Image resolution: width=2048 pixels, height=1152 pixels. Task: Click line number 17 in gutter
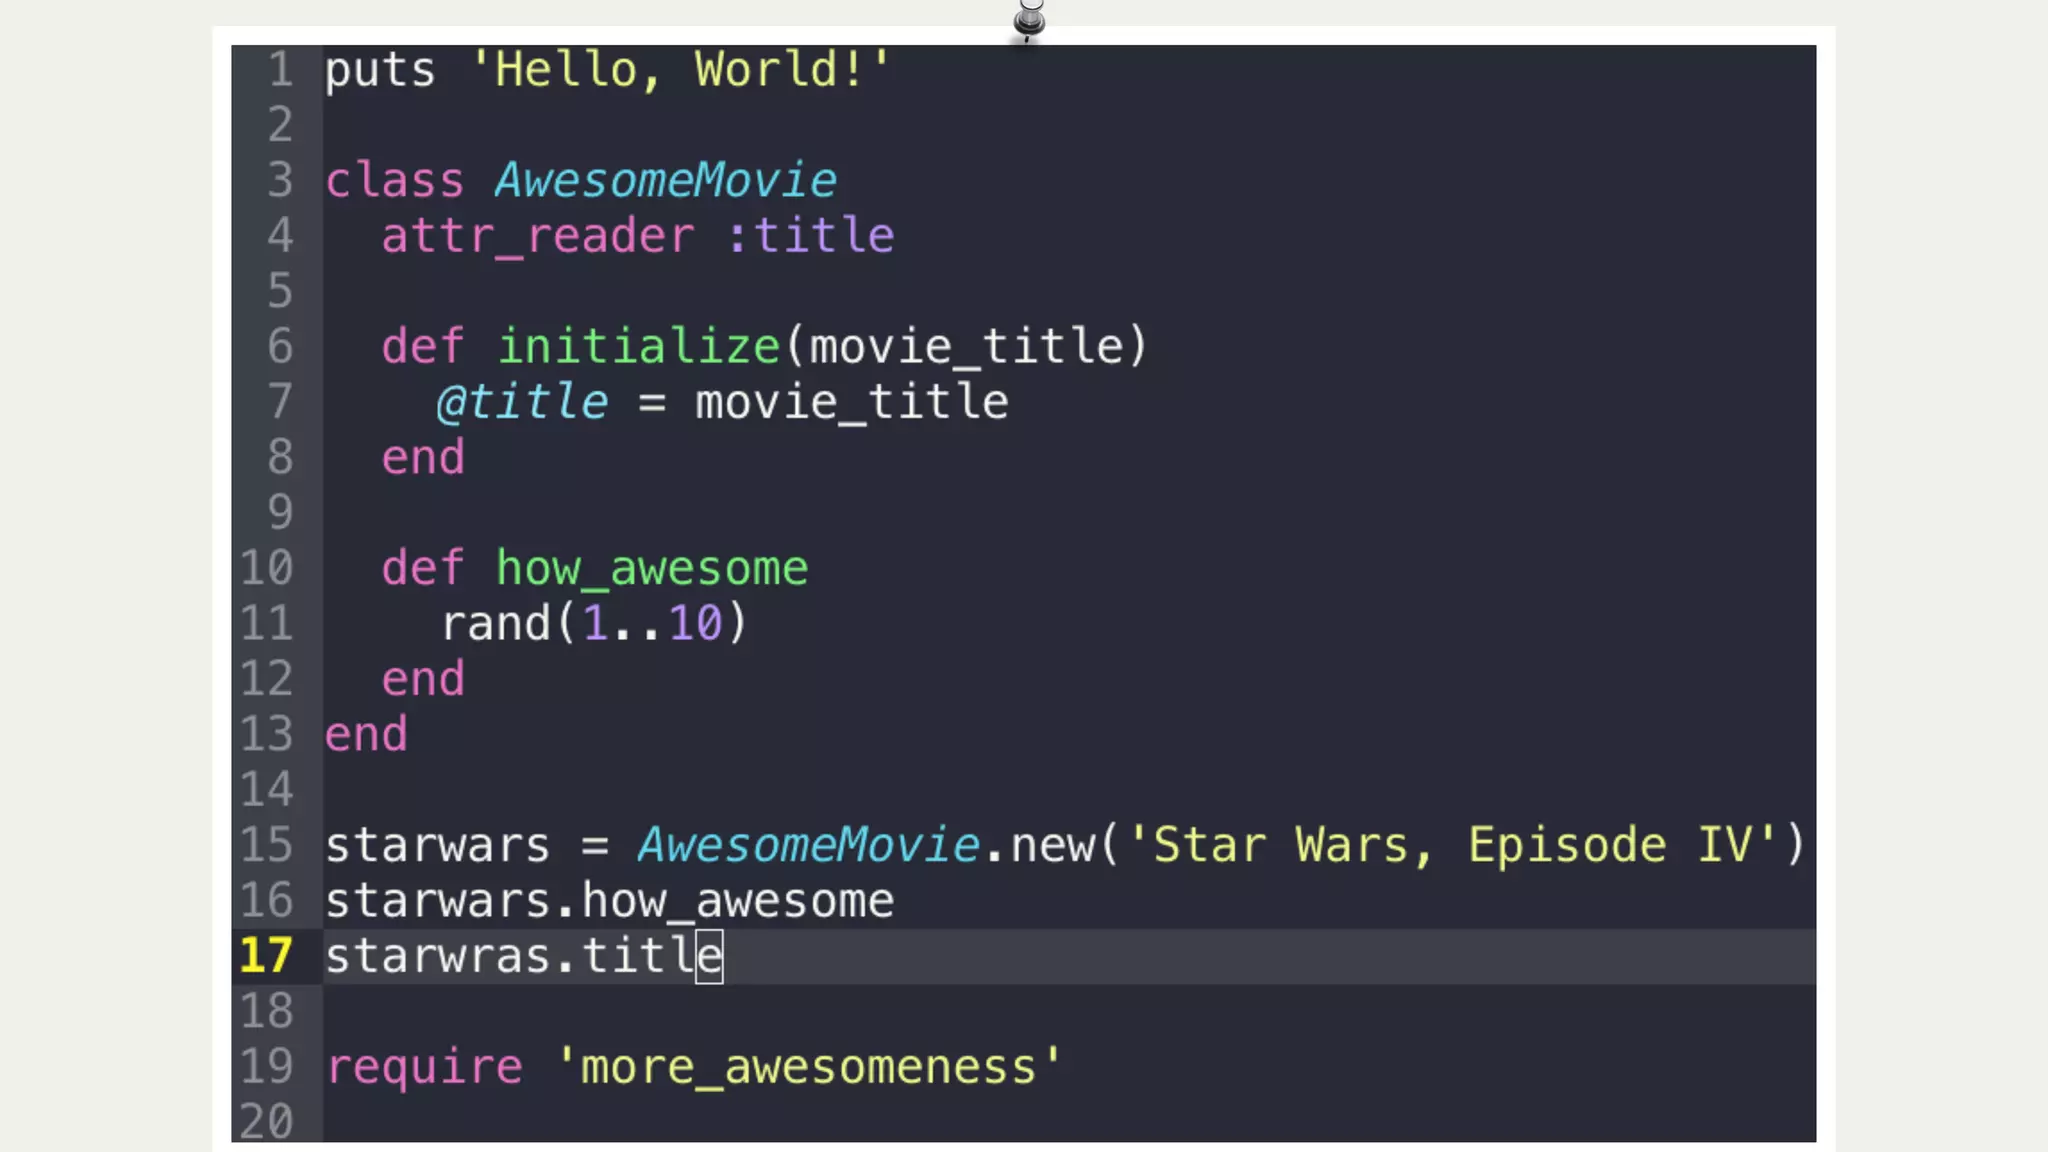266,956
